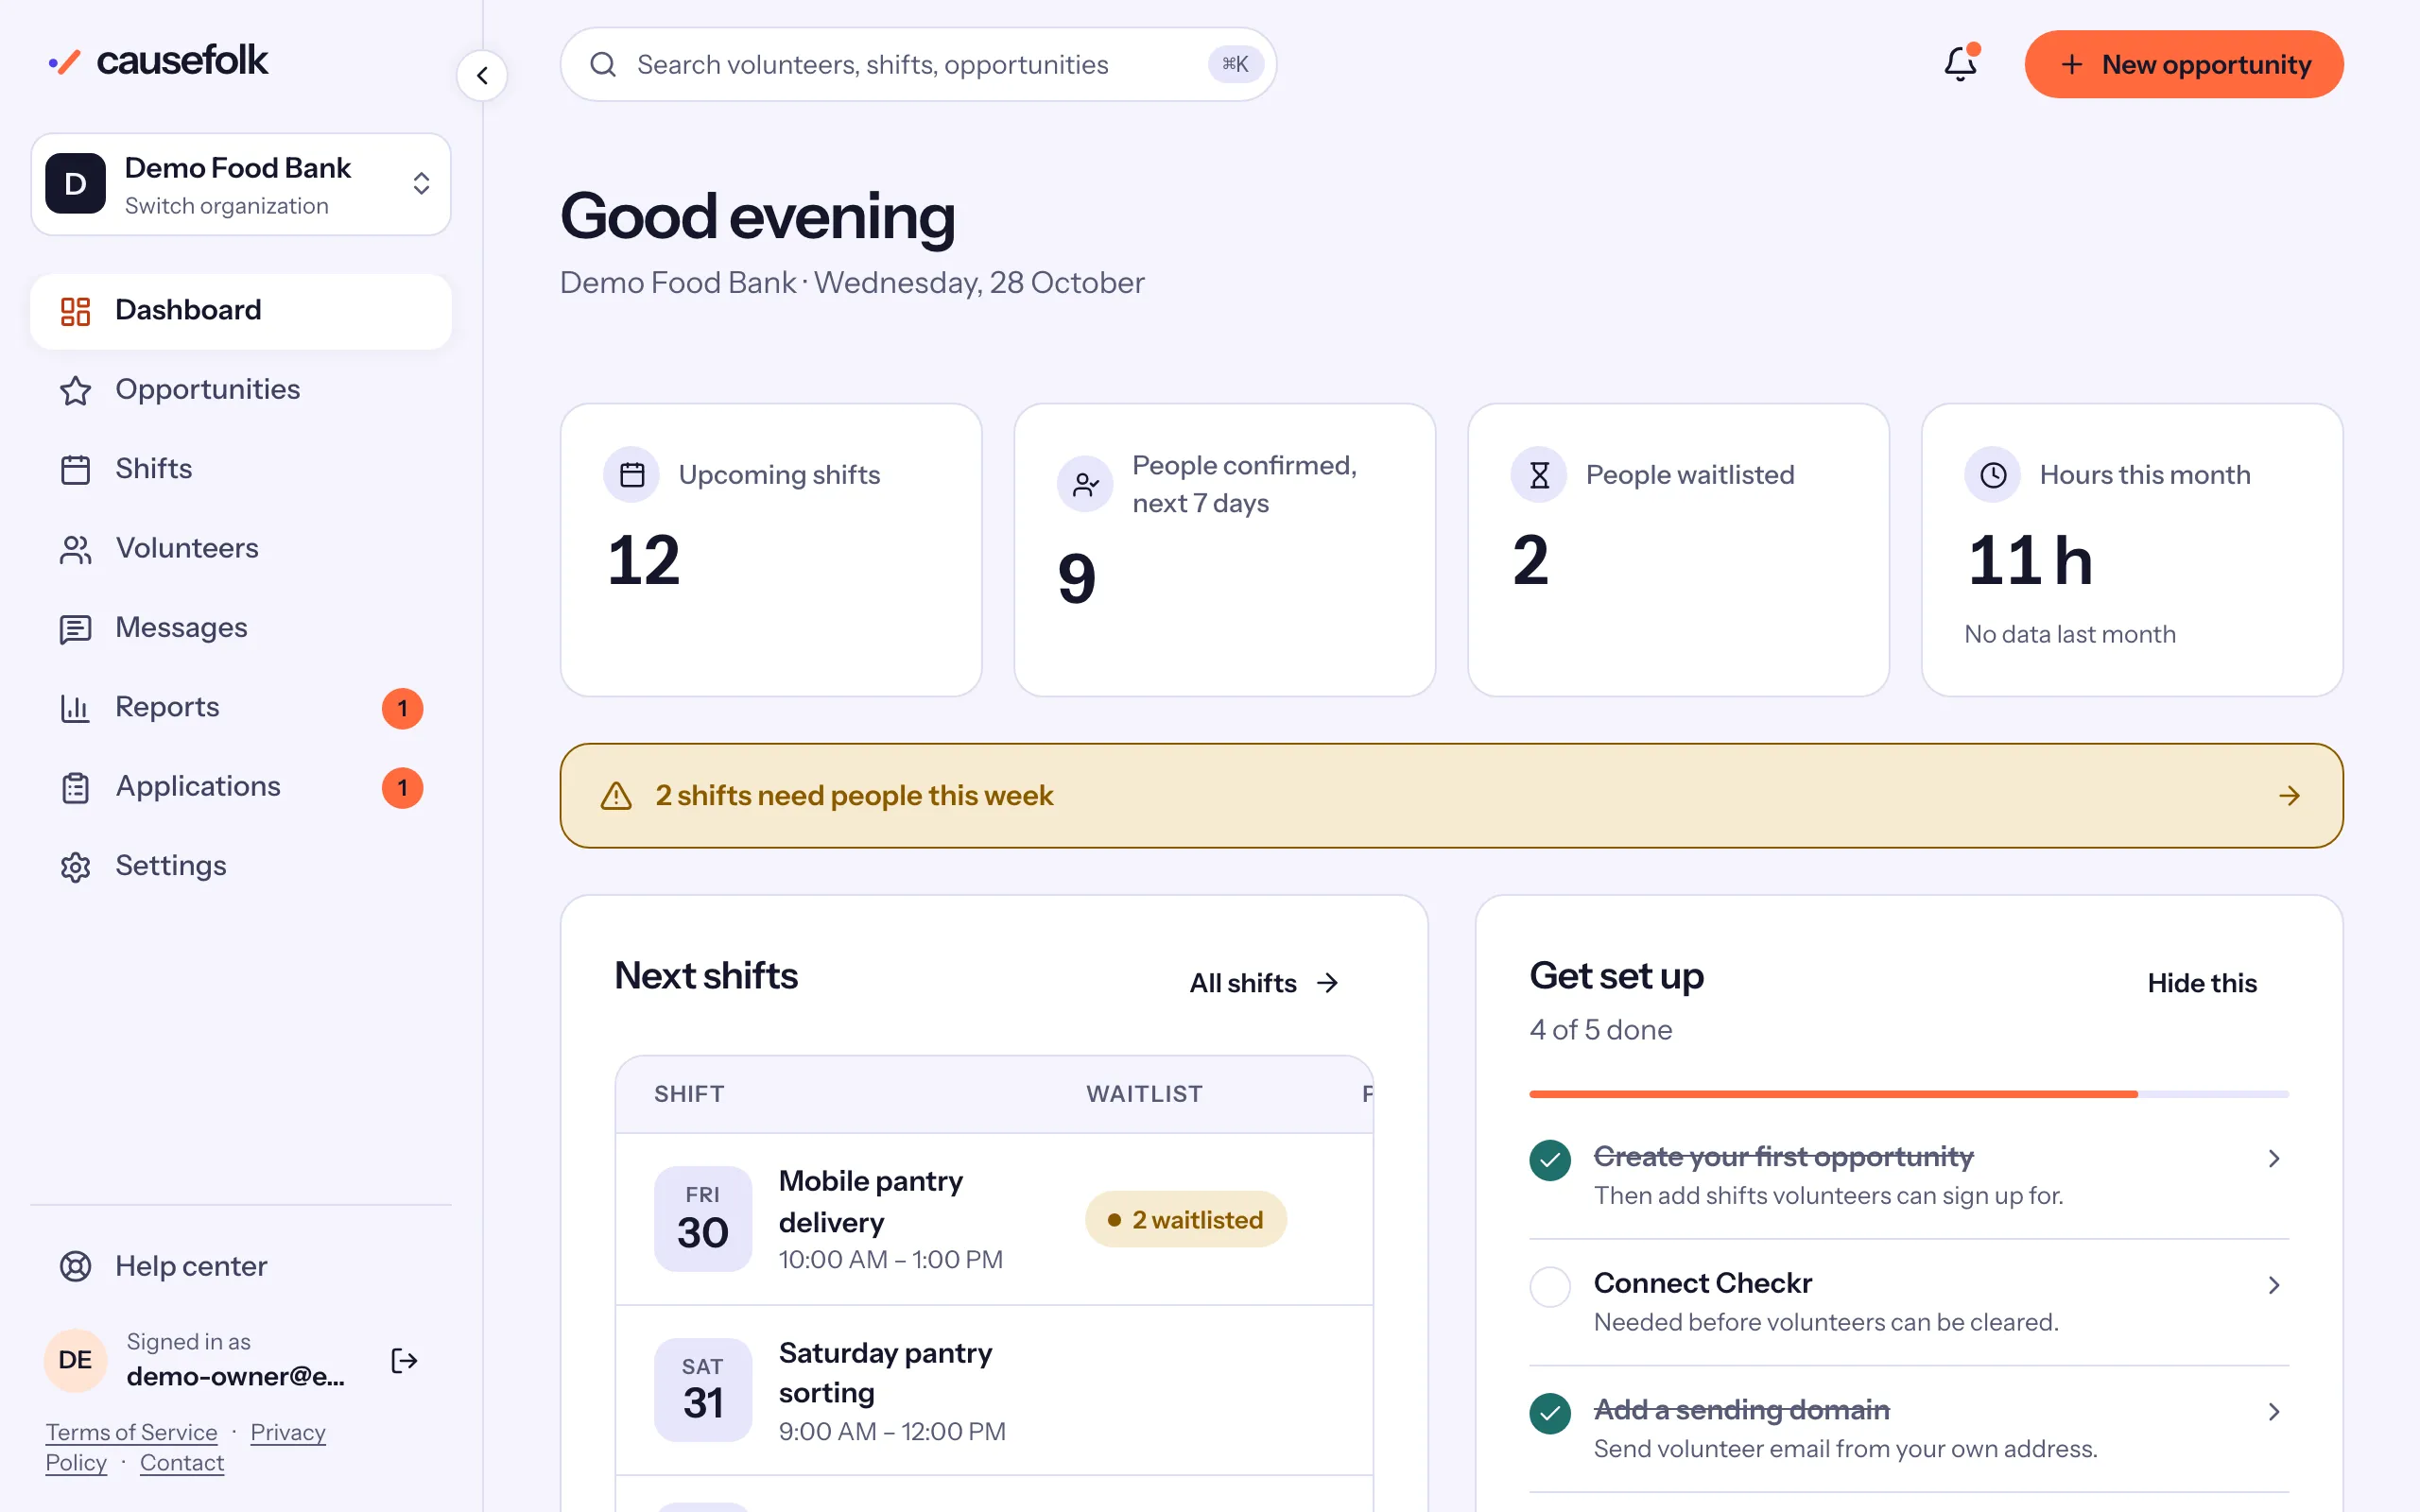This screenshot has height=1512, width=2420.
Task: Click the arrow at right of shifts alert banner
Action: (x=2289, y=796)
